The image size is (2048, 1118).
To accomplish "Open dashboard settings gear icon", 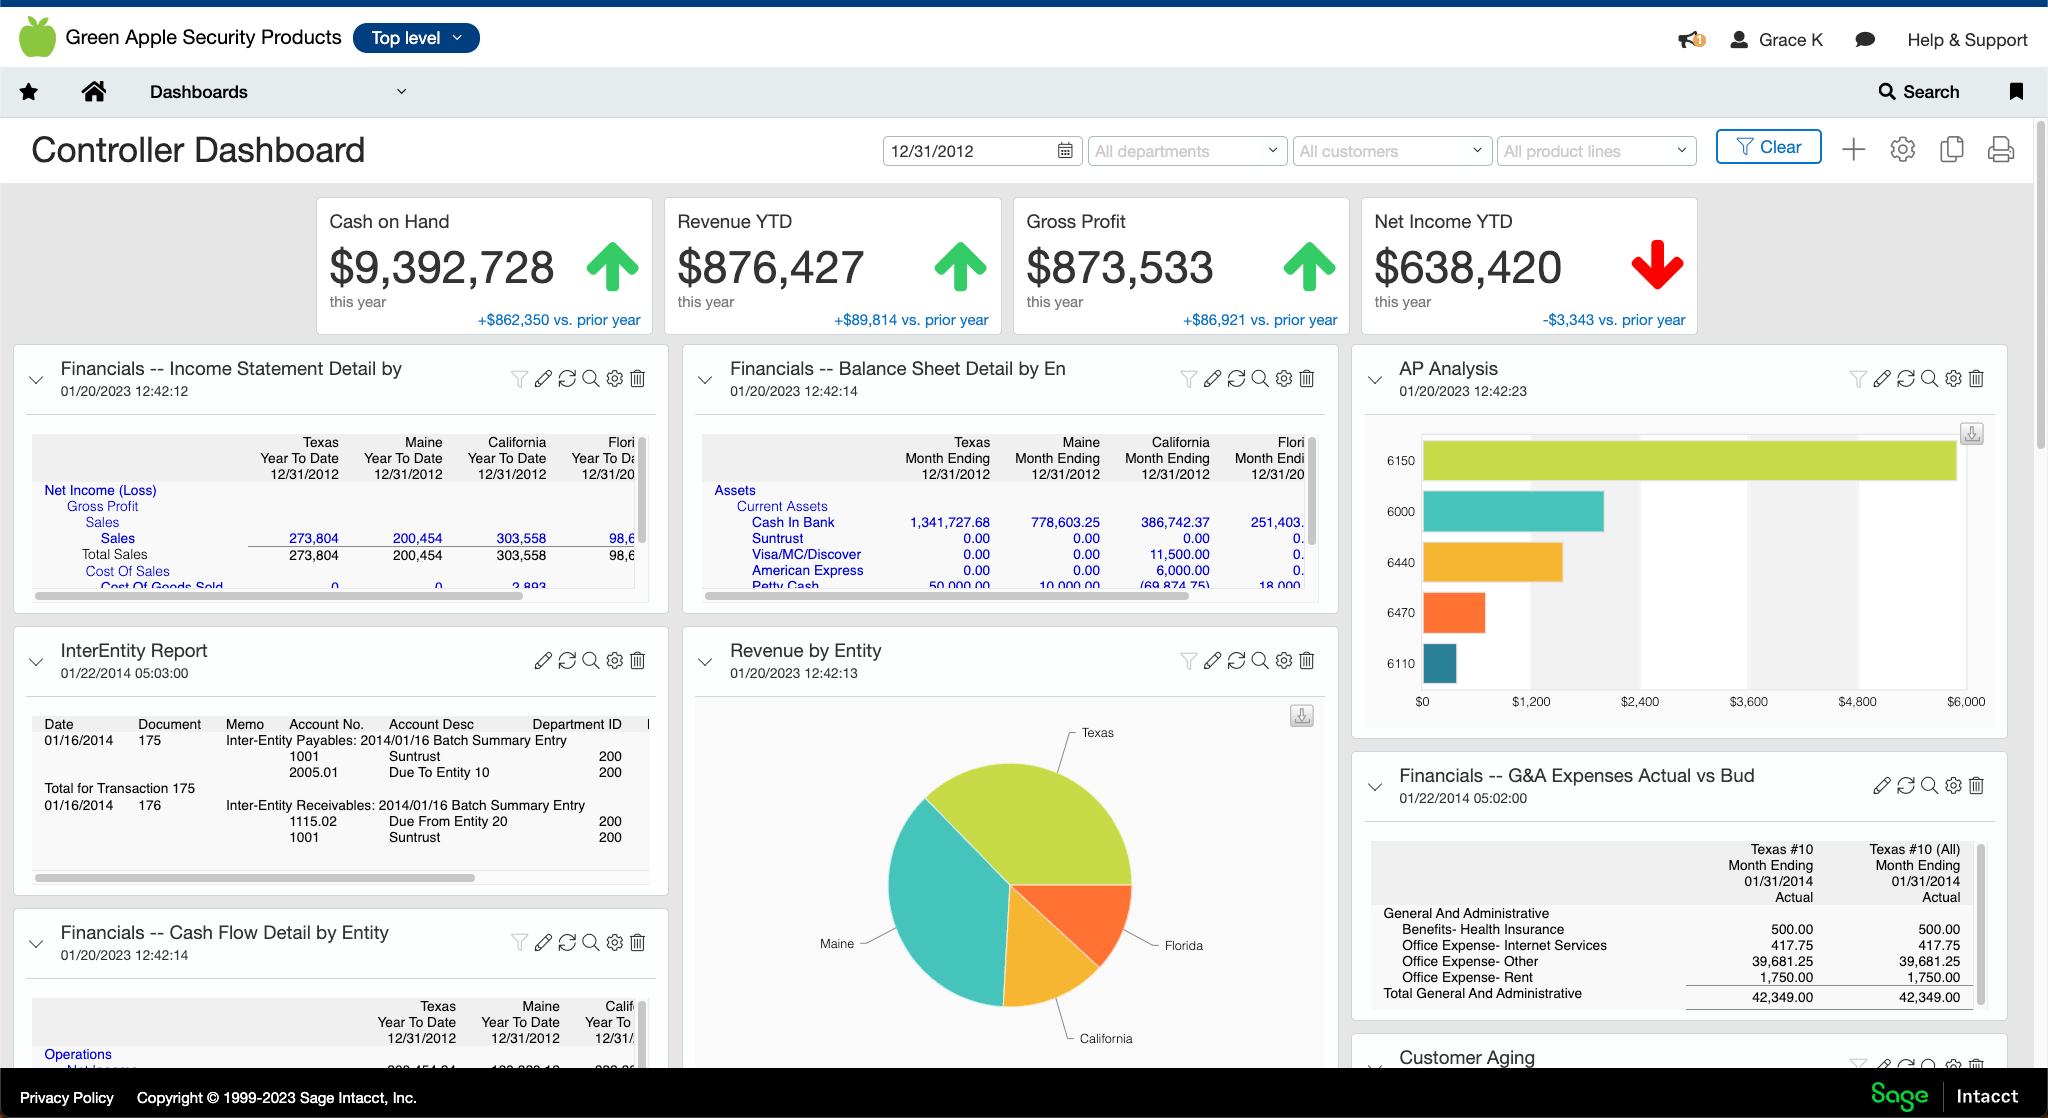I will [x=1902, y=150].
